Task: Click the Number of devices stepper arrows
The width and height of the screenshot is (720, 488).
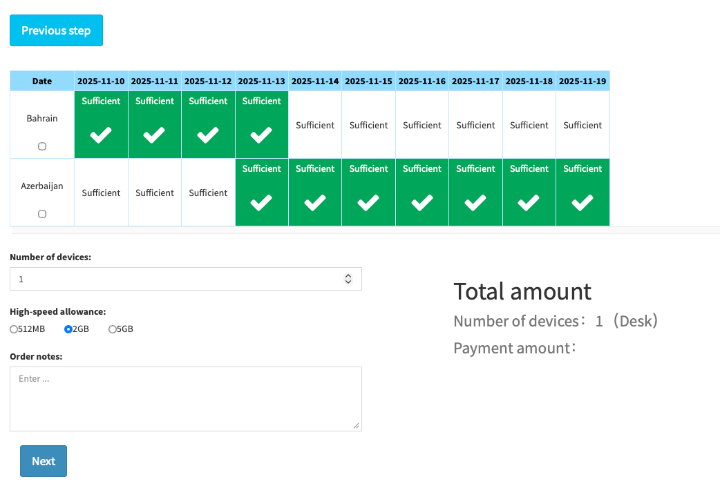Action: [348, 279]
